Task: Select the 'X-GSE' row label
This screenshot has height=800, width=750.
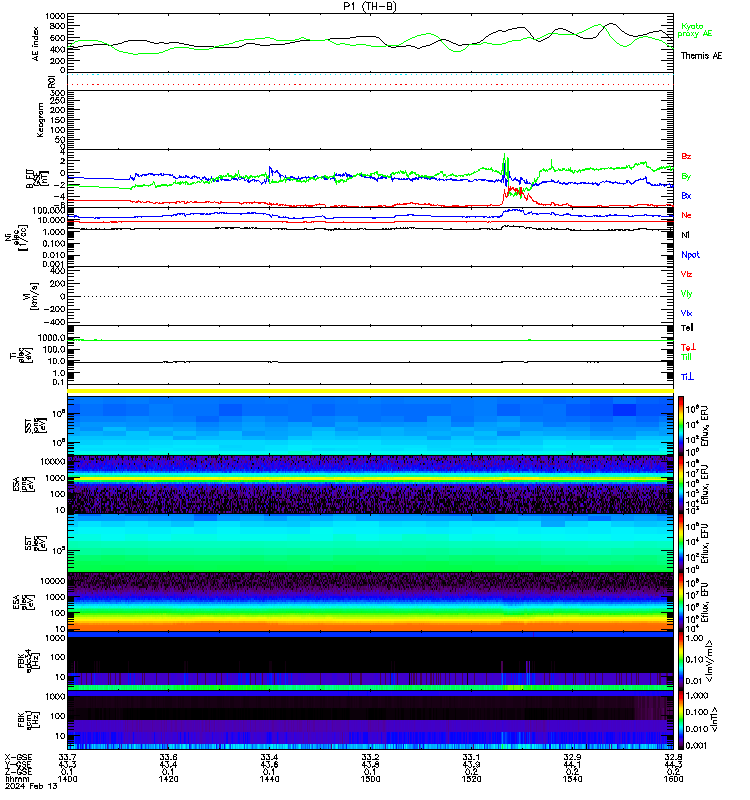Action: coord(18,758)
